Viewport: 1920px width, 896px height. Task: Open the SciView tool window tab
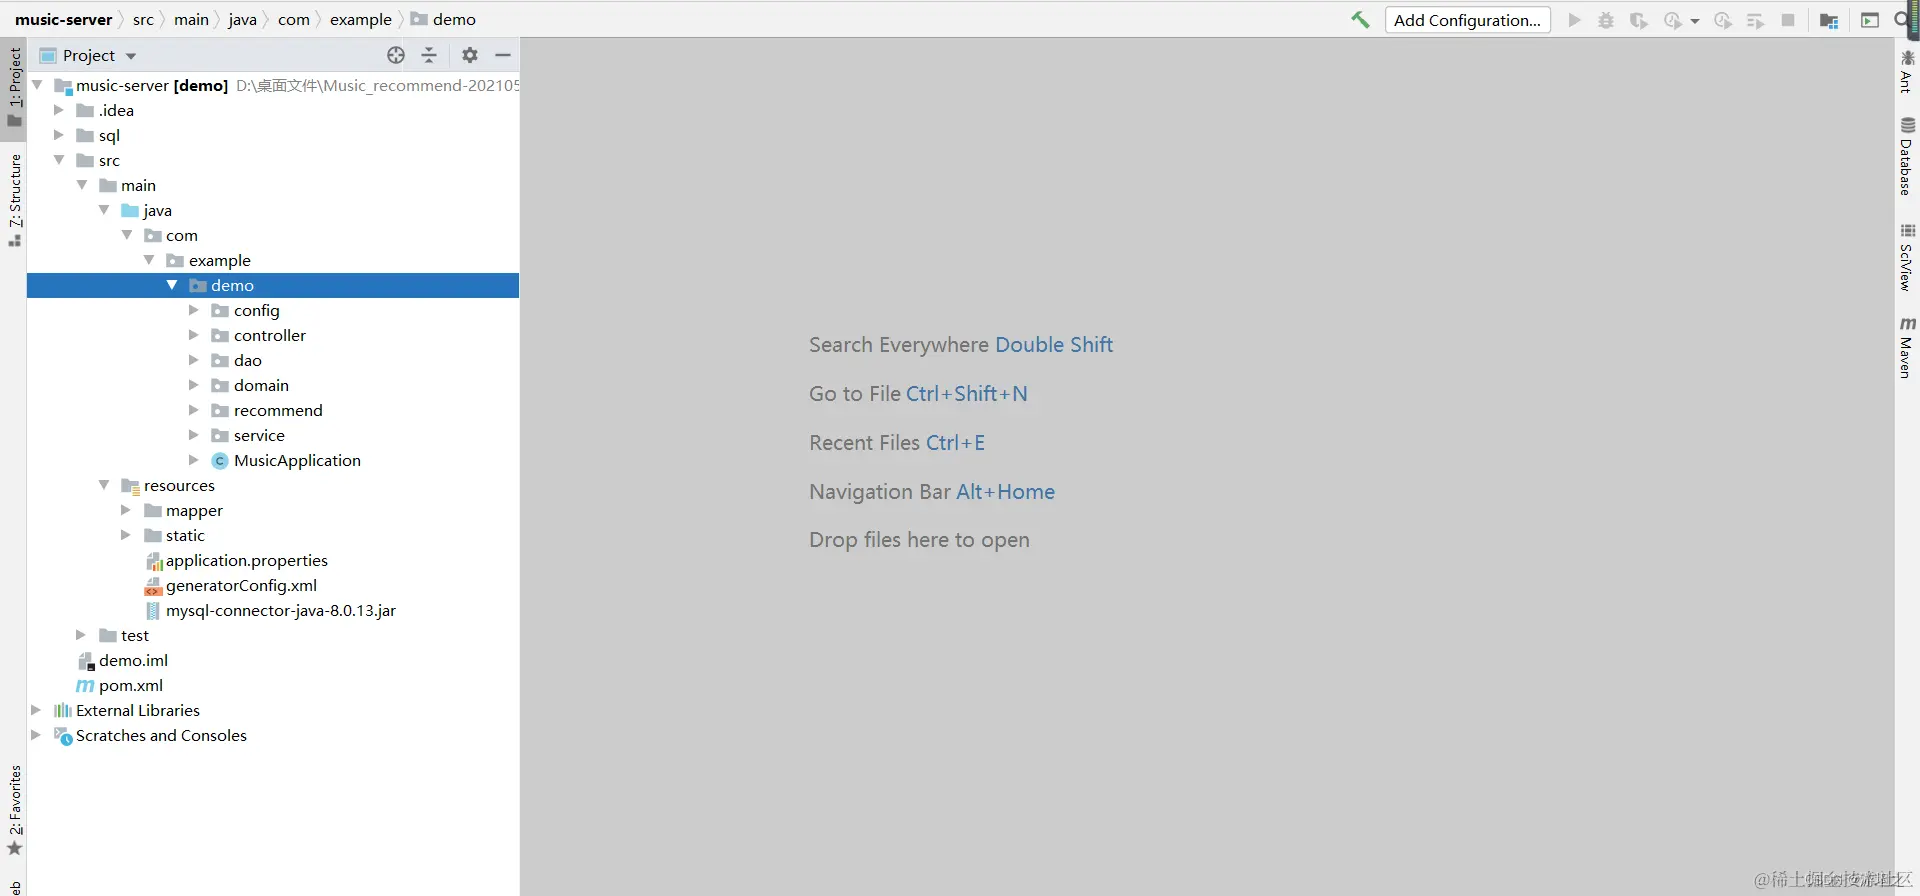pos(1907,257)
